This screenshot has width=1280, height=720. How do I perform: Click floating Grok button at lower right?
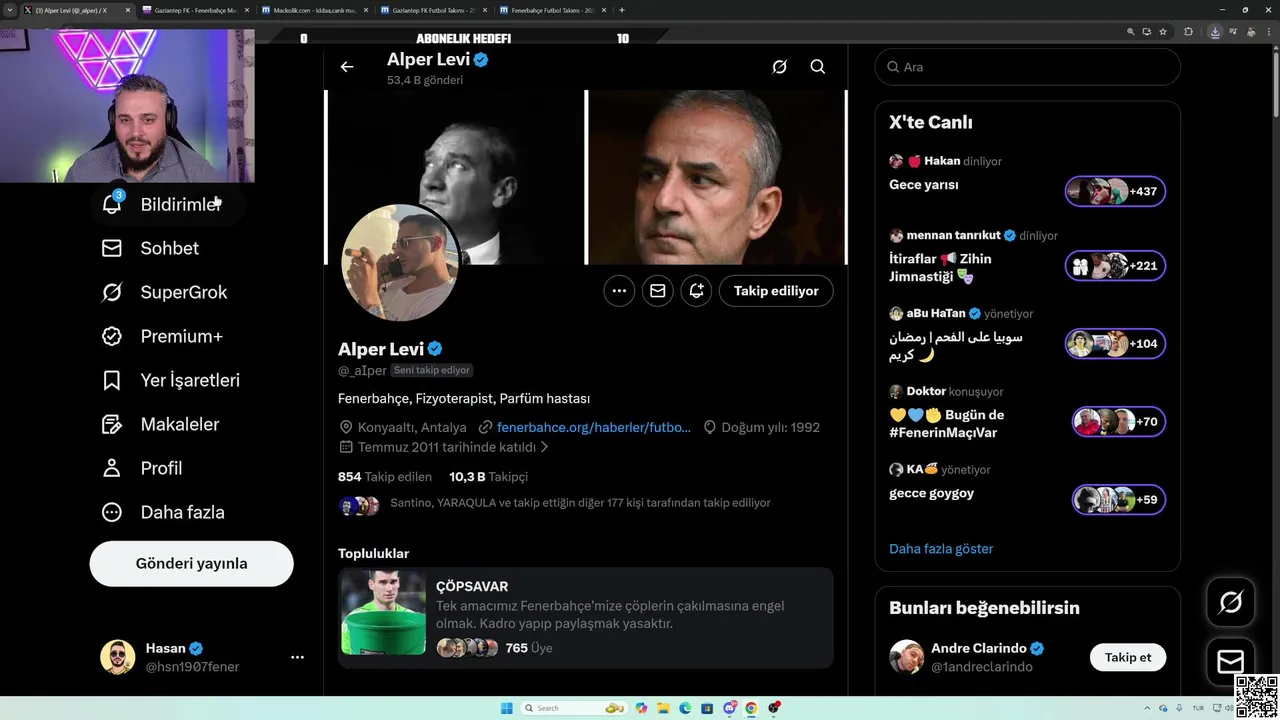[1231, 602]
